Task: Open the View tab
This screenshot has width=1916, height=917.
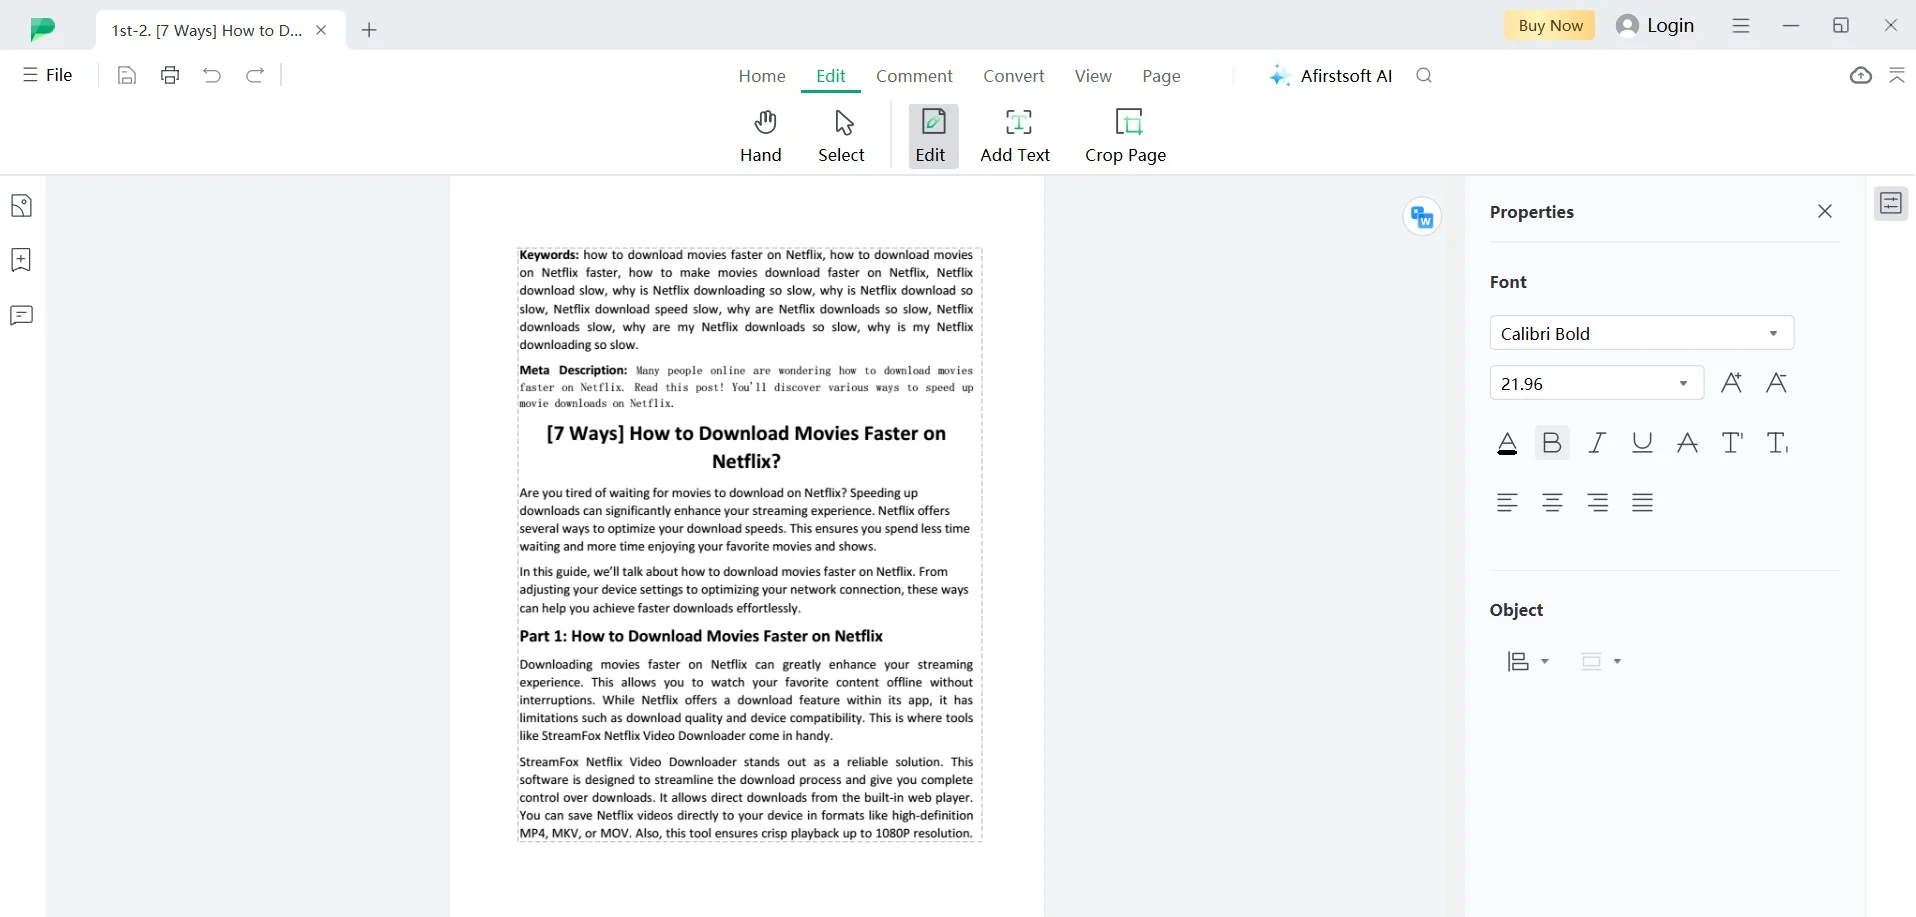Action: 1093,76
